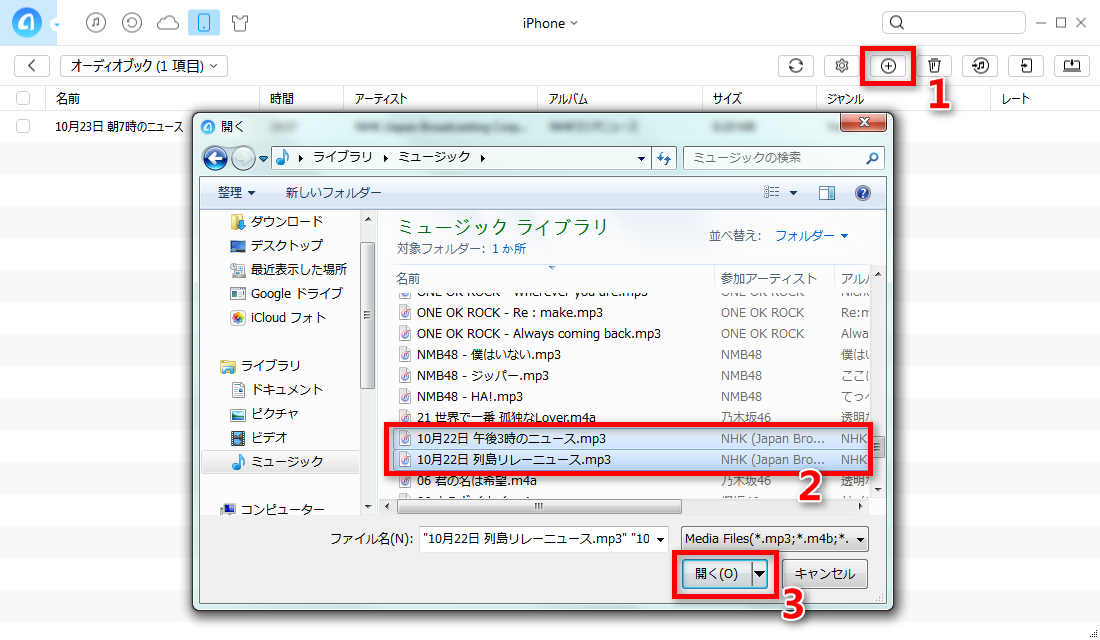Open the skin theme shirt icon

(240, 23)
